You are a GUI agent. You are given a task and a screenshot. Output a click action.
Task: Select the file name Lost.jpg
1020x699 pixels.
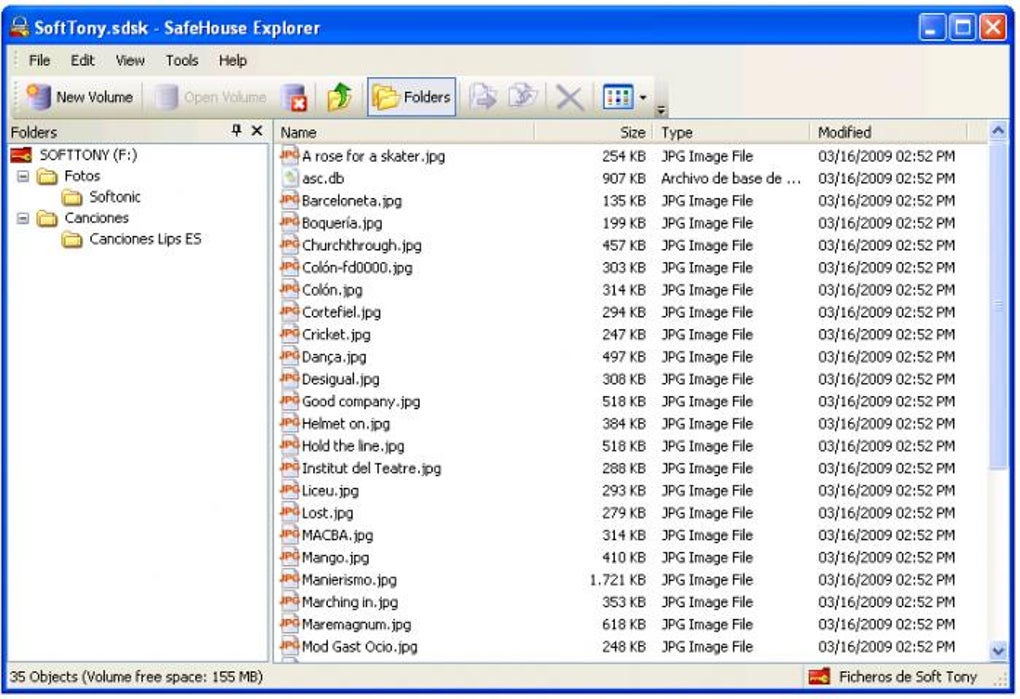[327, 513]
